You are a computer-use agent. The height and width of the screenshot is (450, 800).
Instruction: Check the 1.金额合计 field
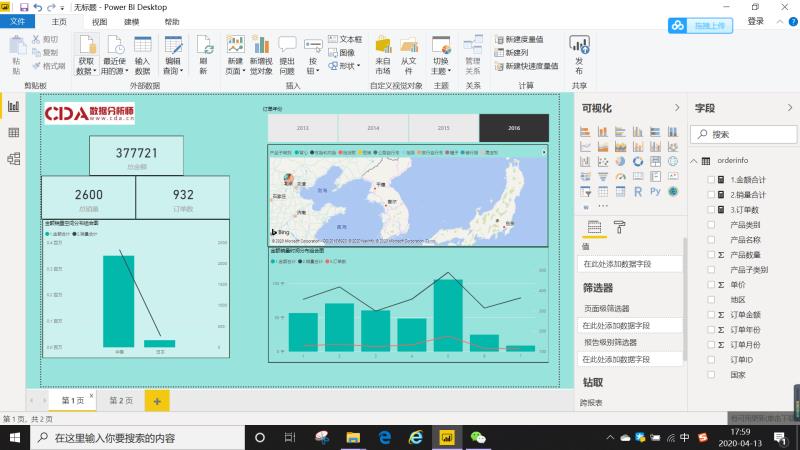[711, 180]
